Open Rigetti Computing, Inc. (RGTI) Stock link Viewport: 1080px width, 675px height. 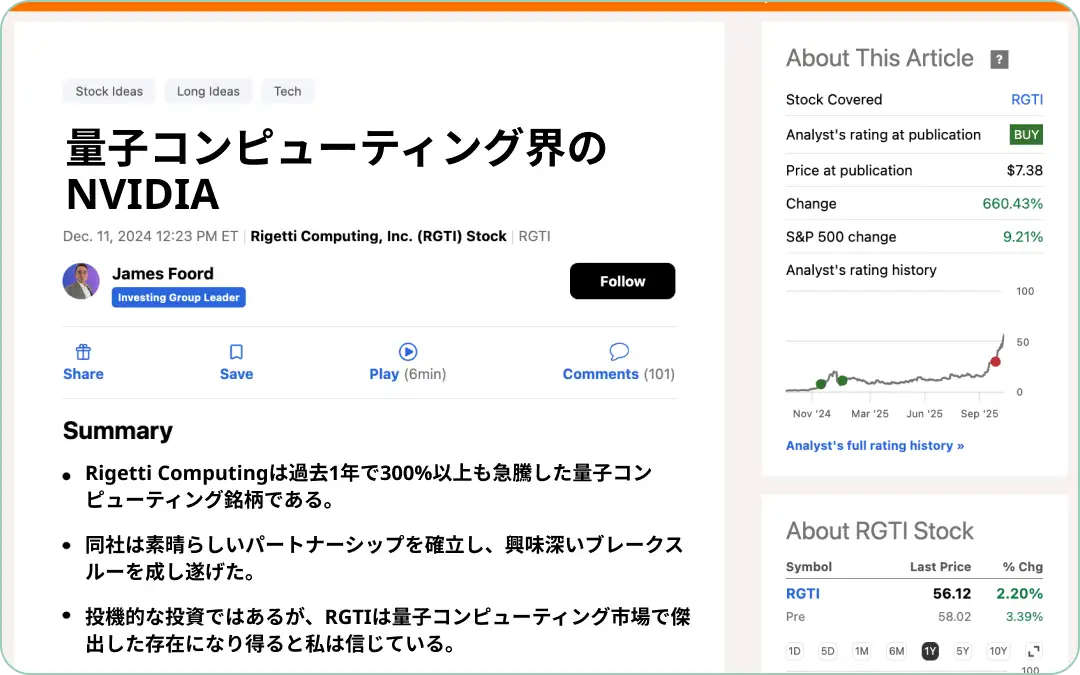point(378,236)
